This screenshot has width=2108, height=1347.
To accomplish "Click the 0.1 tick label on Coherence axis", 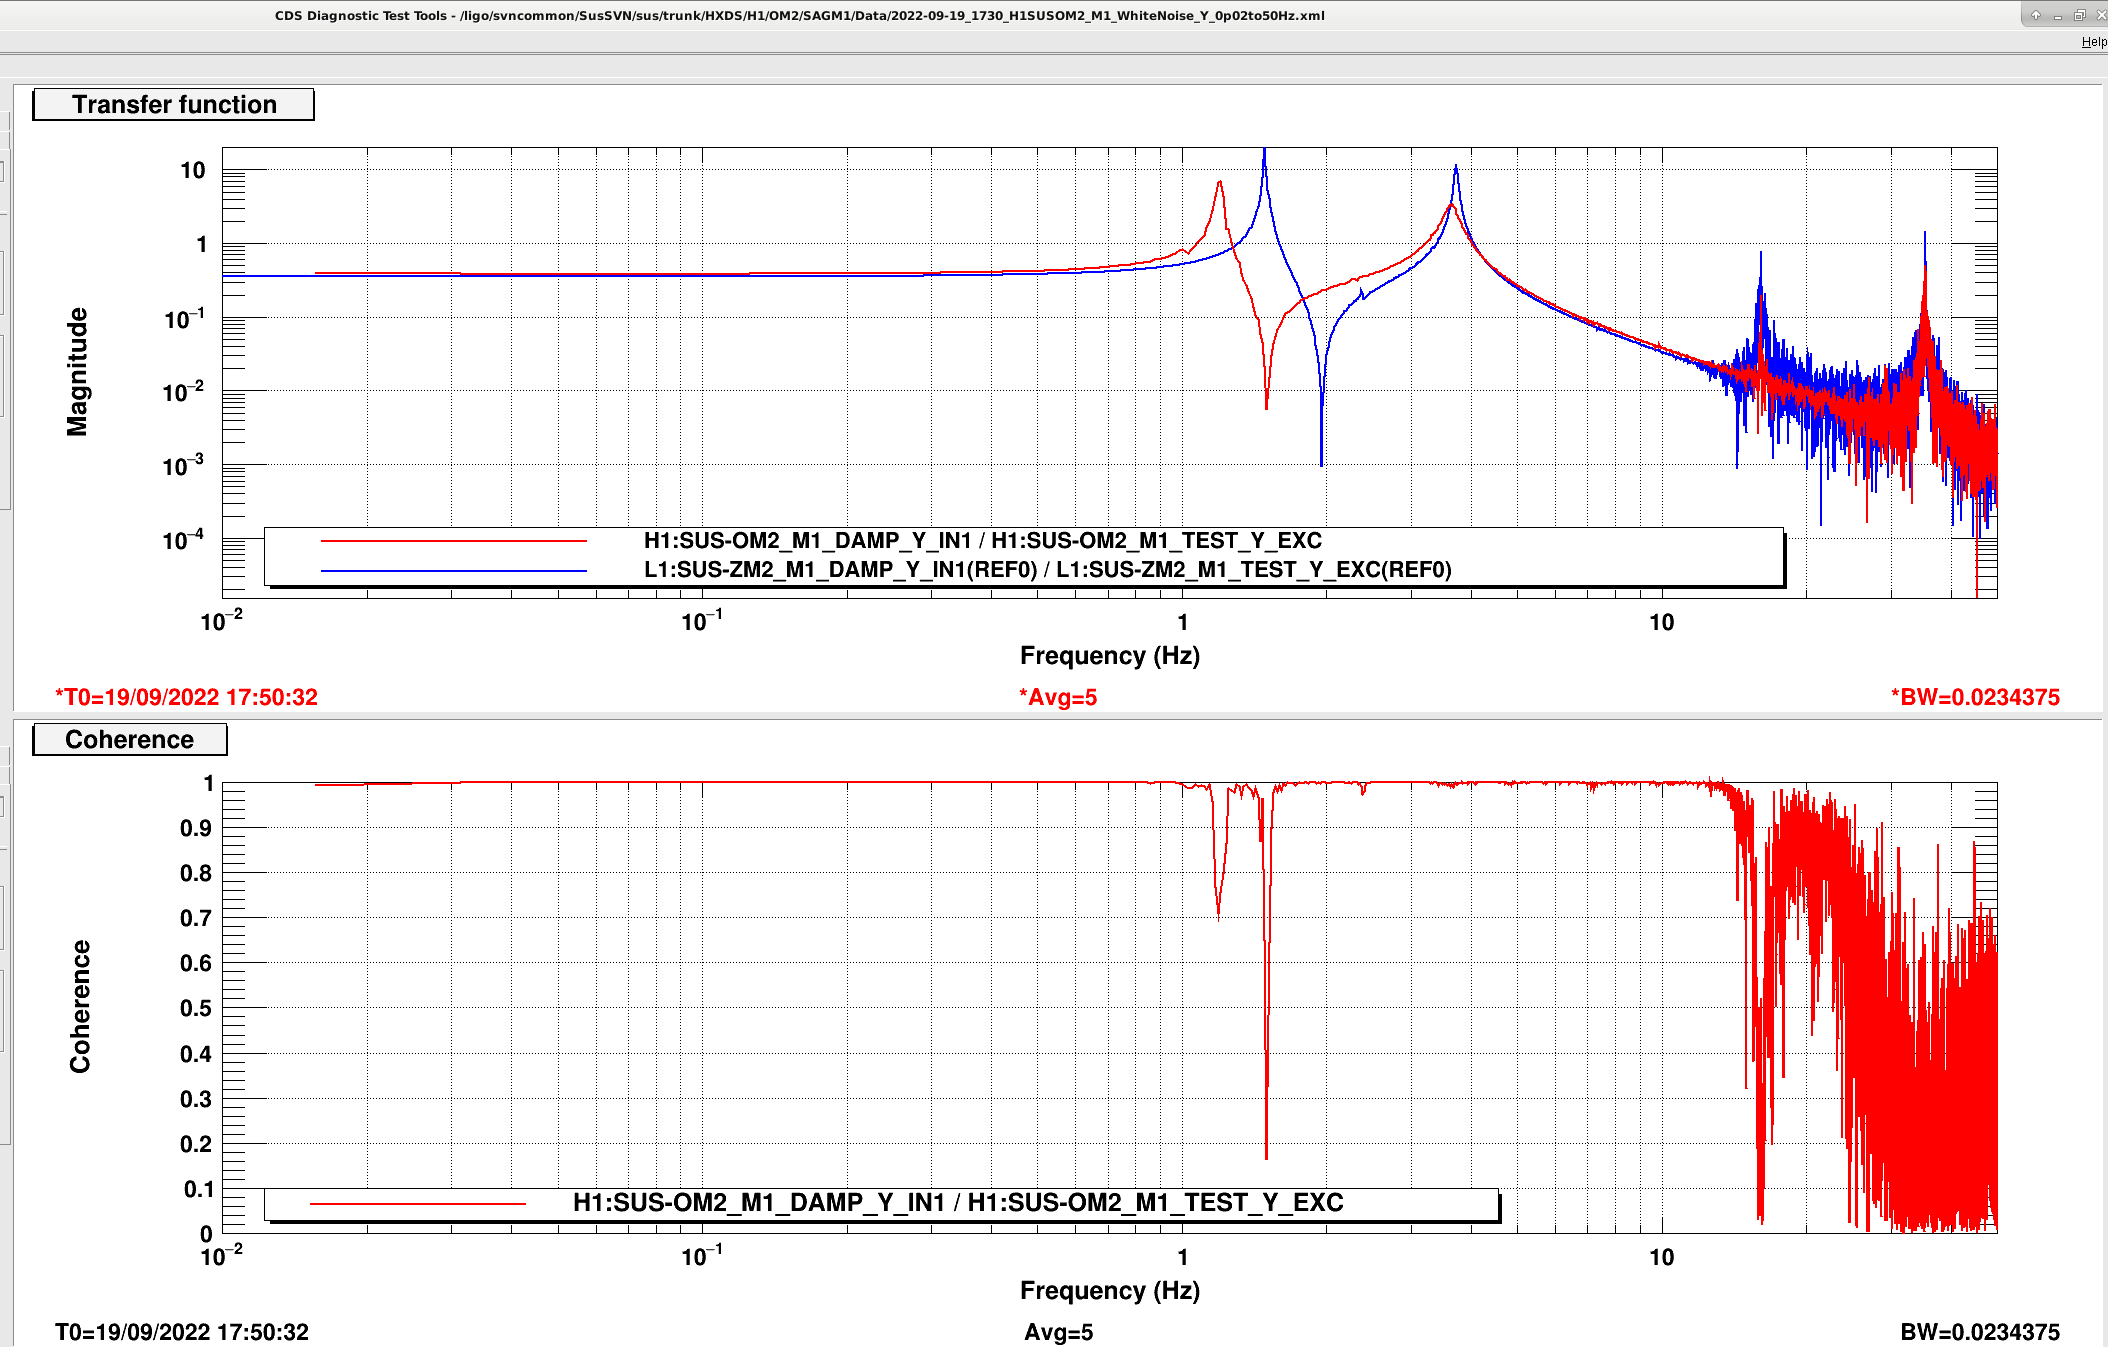I will click(x=198, y=1189).
